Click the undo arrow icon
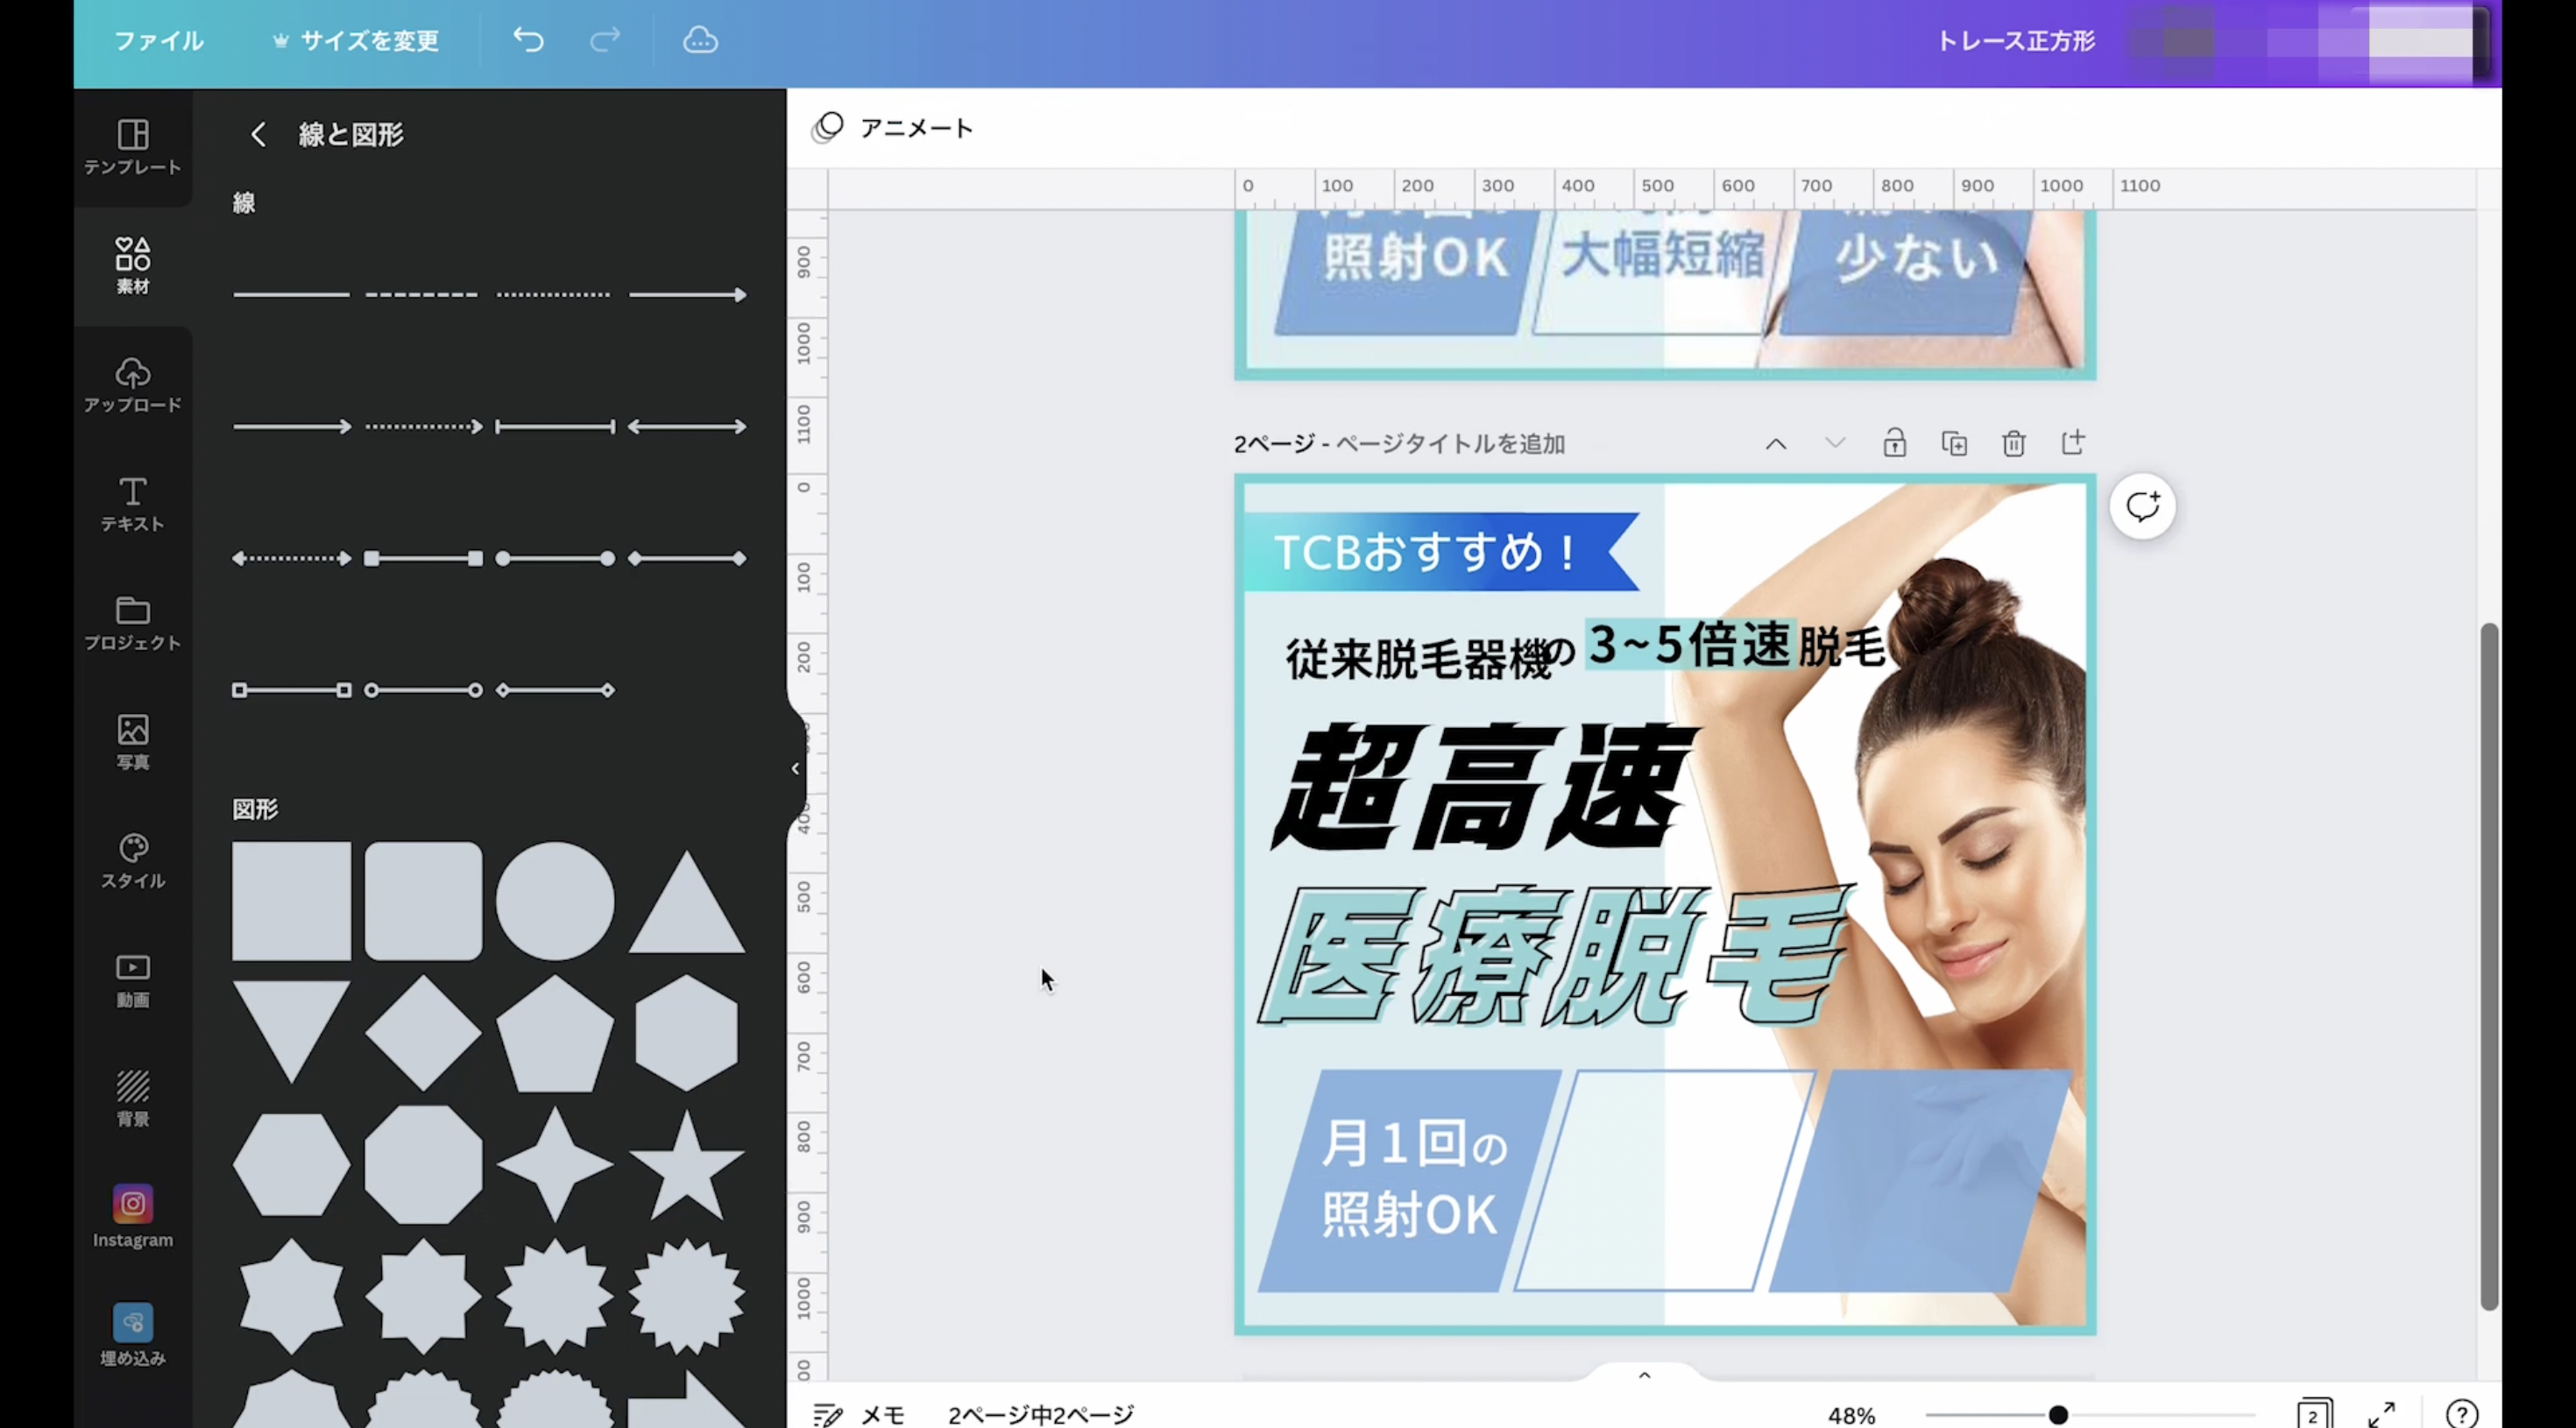 pyautogui.click(x=528, y=40)
